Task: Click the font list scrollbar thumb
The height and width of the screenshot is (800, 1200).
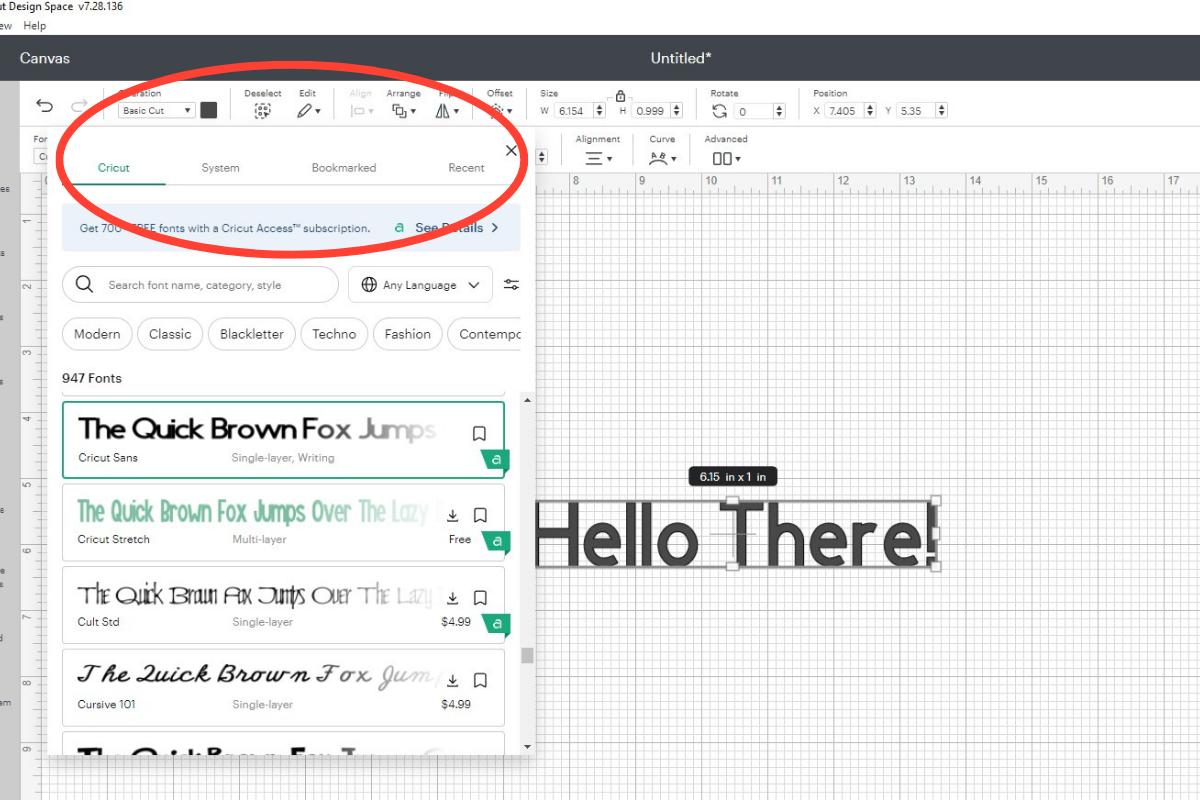Action: [x=527, y=656]
